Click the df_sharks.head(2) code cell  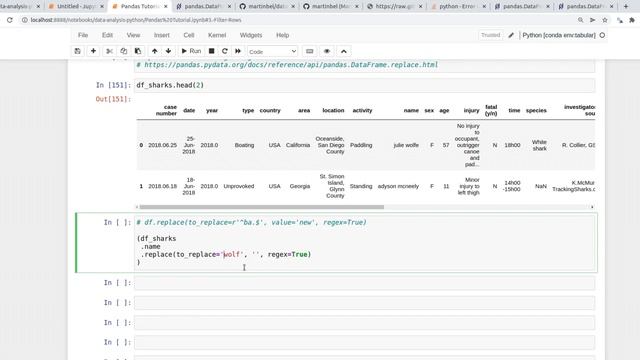[364, 85]
